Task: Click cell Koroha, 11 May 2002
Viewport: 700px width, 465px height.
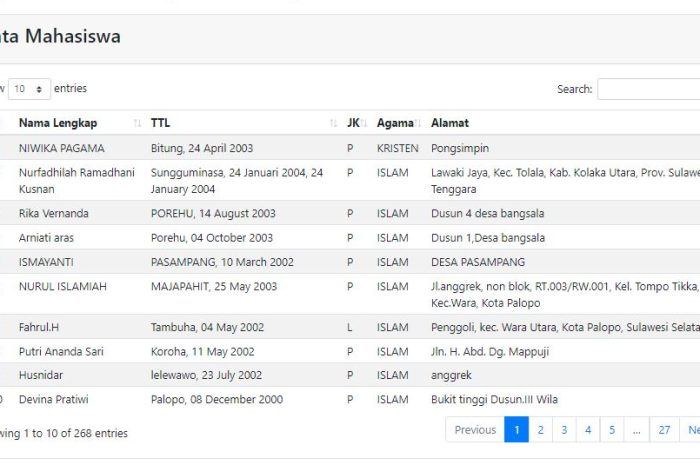Action: tap(203, 352)
